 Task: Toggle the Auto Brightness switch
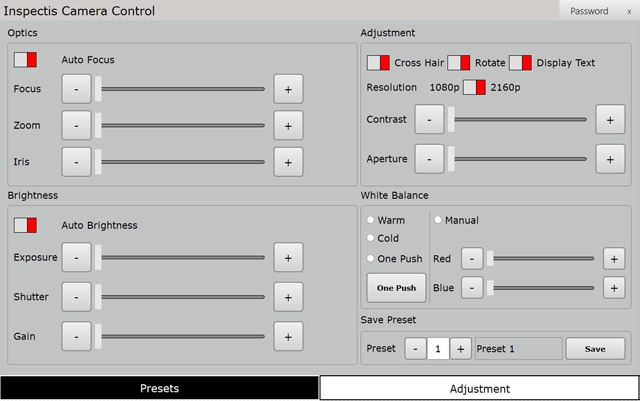click(26, 225)
